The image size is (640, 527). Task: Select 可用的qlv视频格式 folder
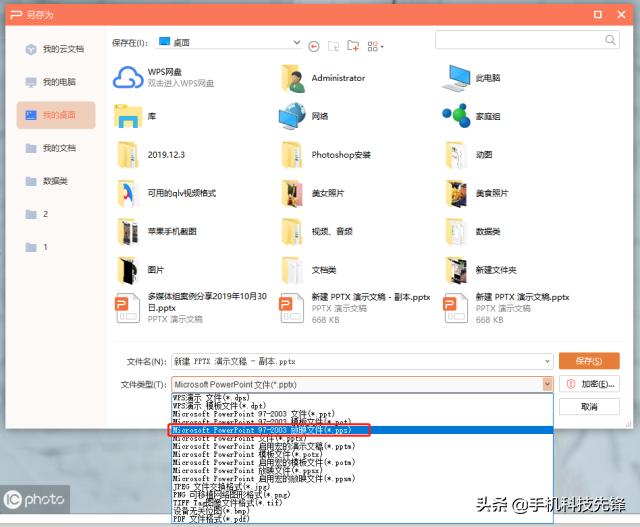(166, 193)
